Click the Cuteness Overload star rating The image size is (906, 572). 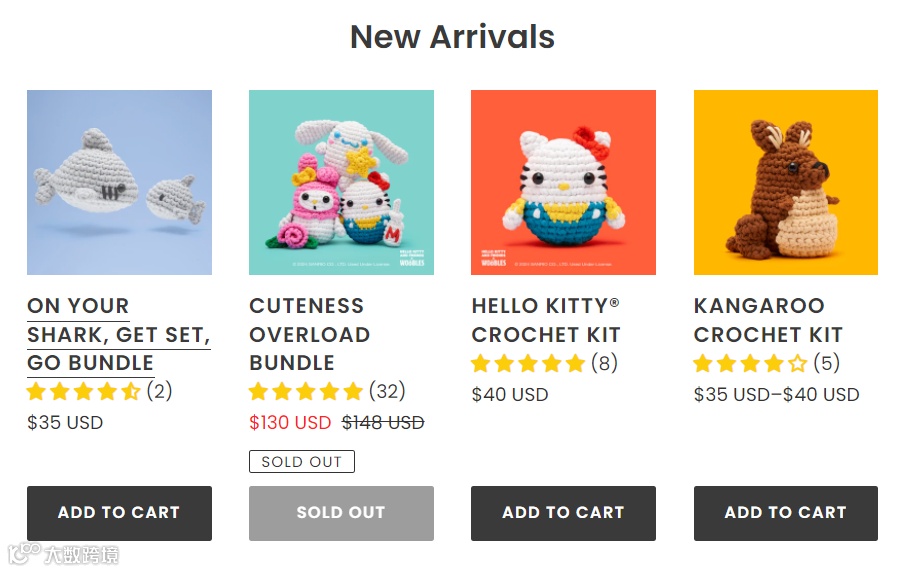coord(306,391)
